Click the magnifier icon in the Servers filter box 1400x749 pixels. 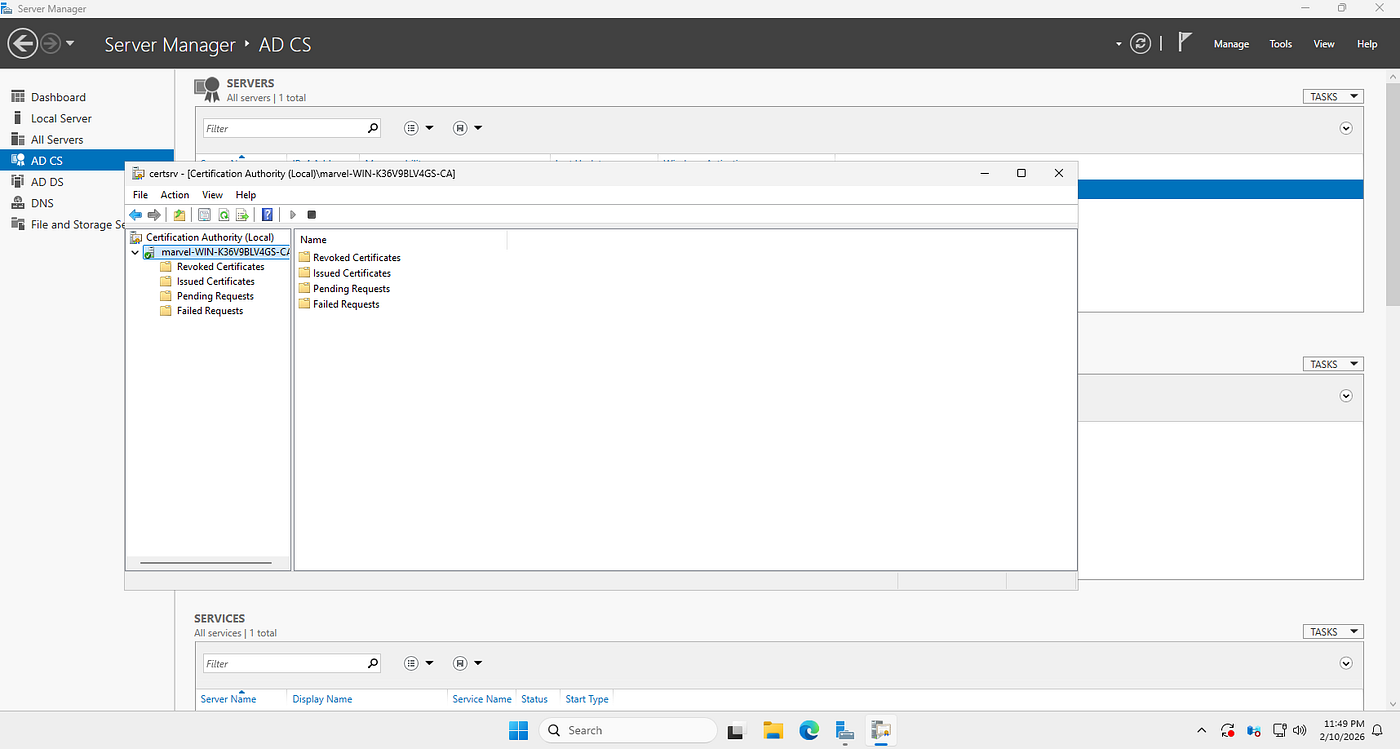pyautogui.click(x=373, y=128)
